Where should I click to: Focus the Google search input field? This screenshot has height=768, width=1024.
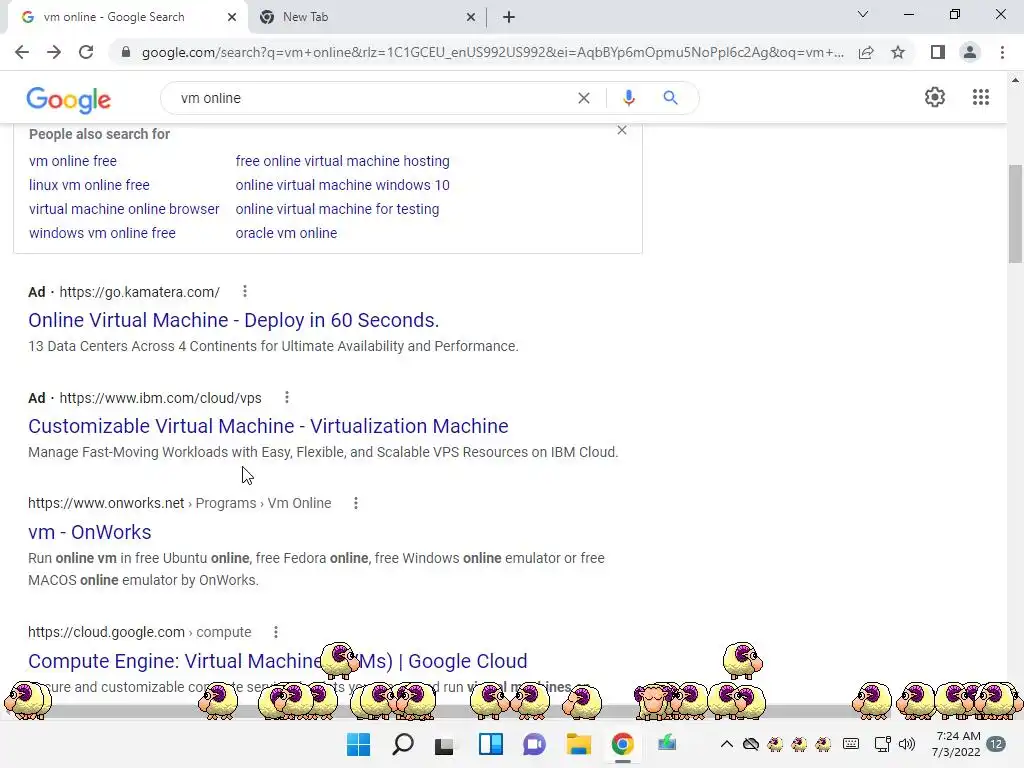click(374, 98)
